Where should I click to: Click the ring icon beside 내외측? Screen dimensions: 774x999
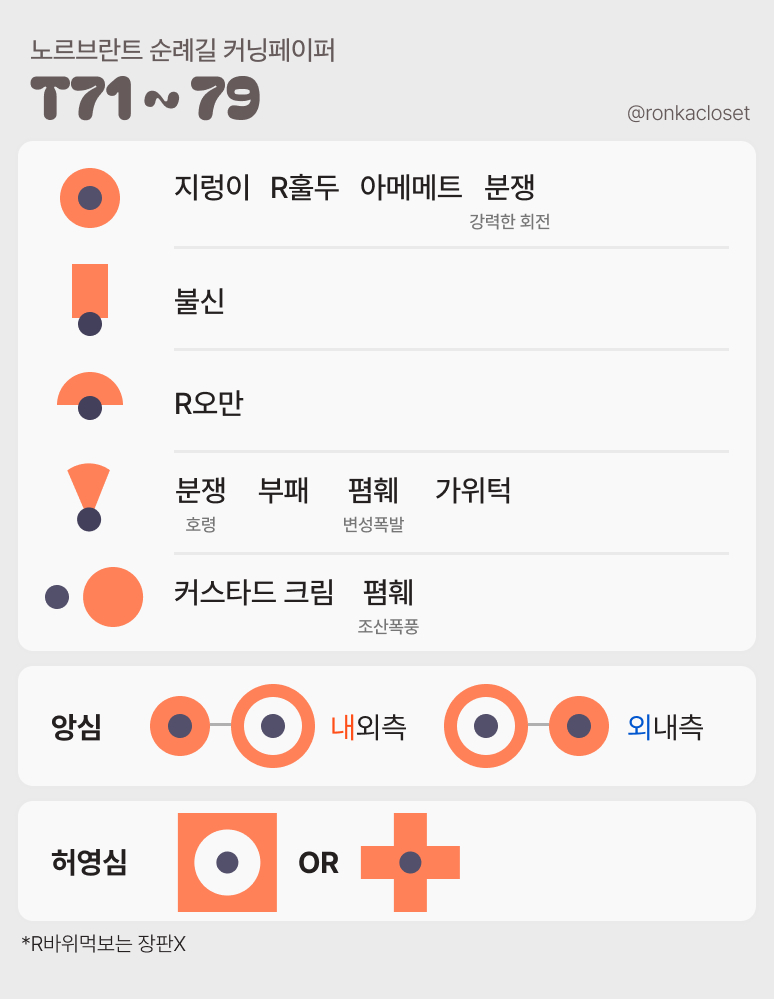(273, 726)
